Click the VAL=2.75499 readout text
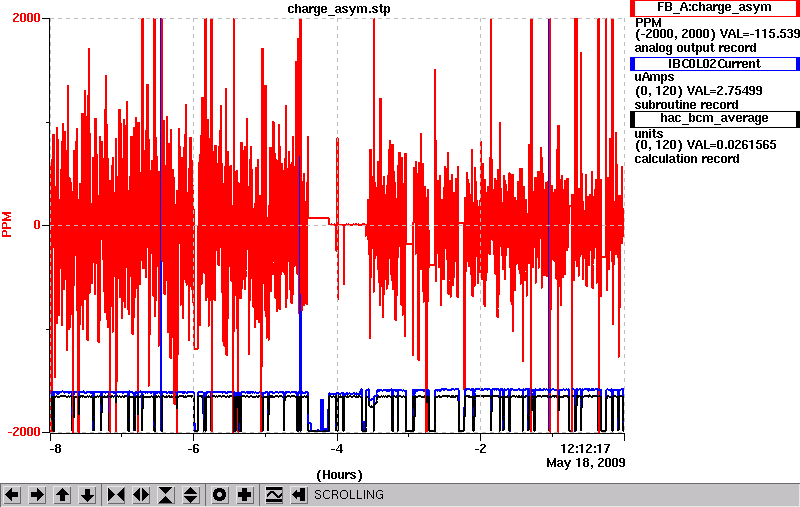 point(725,91)
